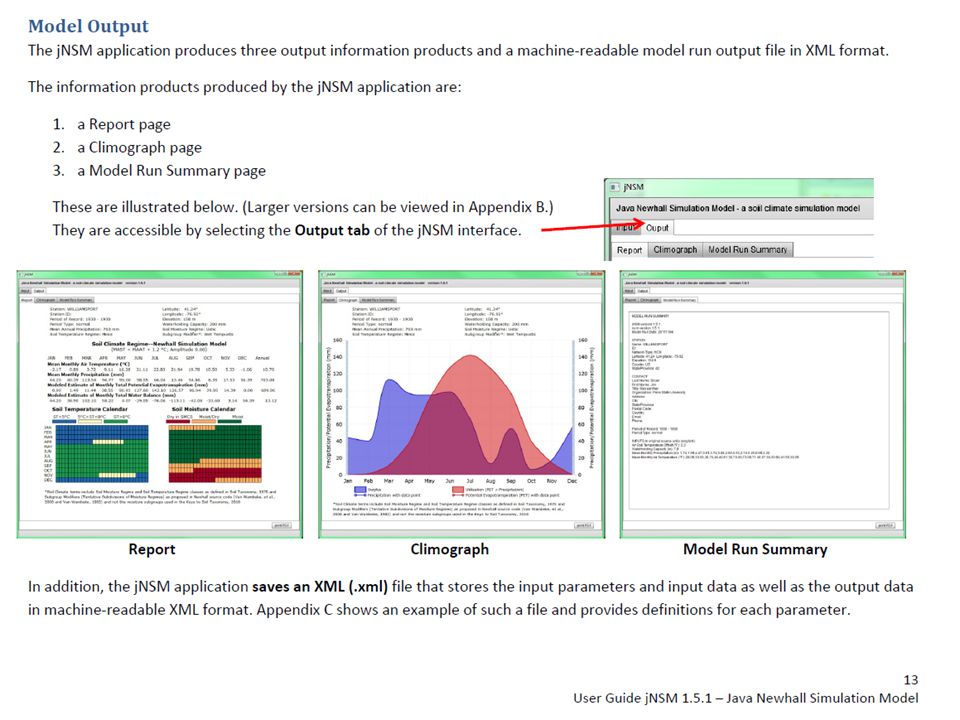The image size is (960, 720).
Task: Open the Report page screenshot thumbnail
Action: point(160,404)
